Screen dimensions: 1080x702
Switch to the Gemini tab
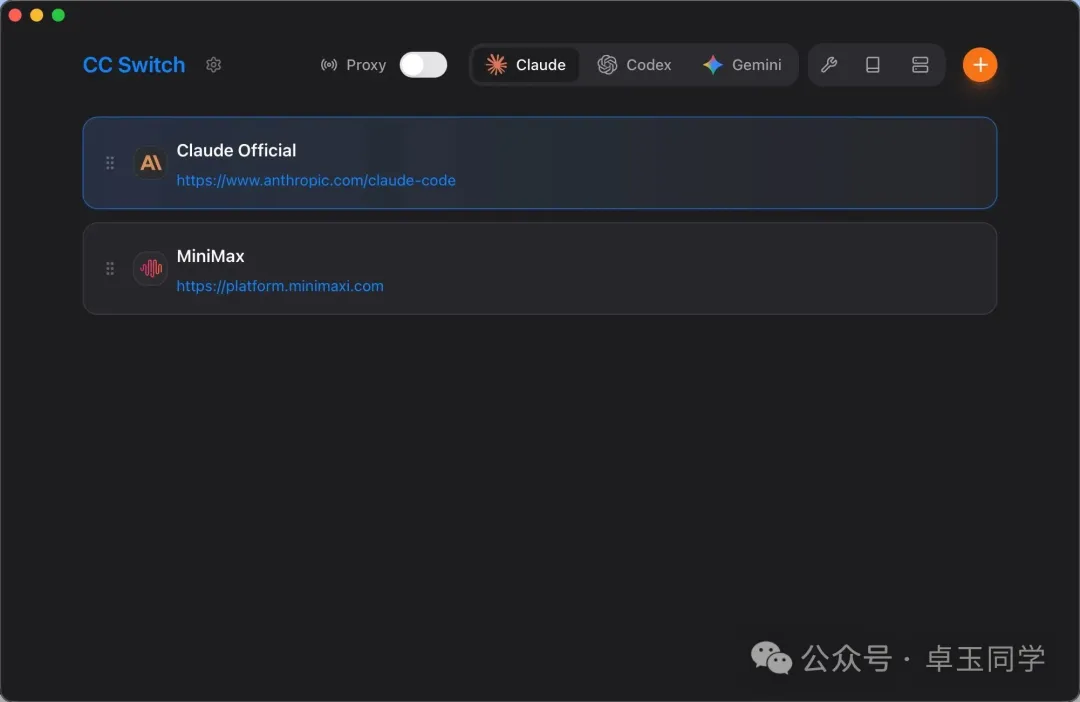(x=742, y=65)
